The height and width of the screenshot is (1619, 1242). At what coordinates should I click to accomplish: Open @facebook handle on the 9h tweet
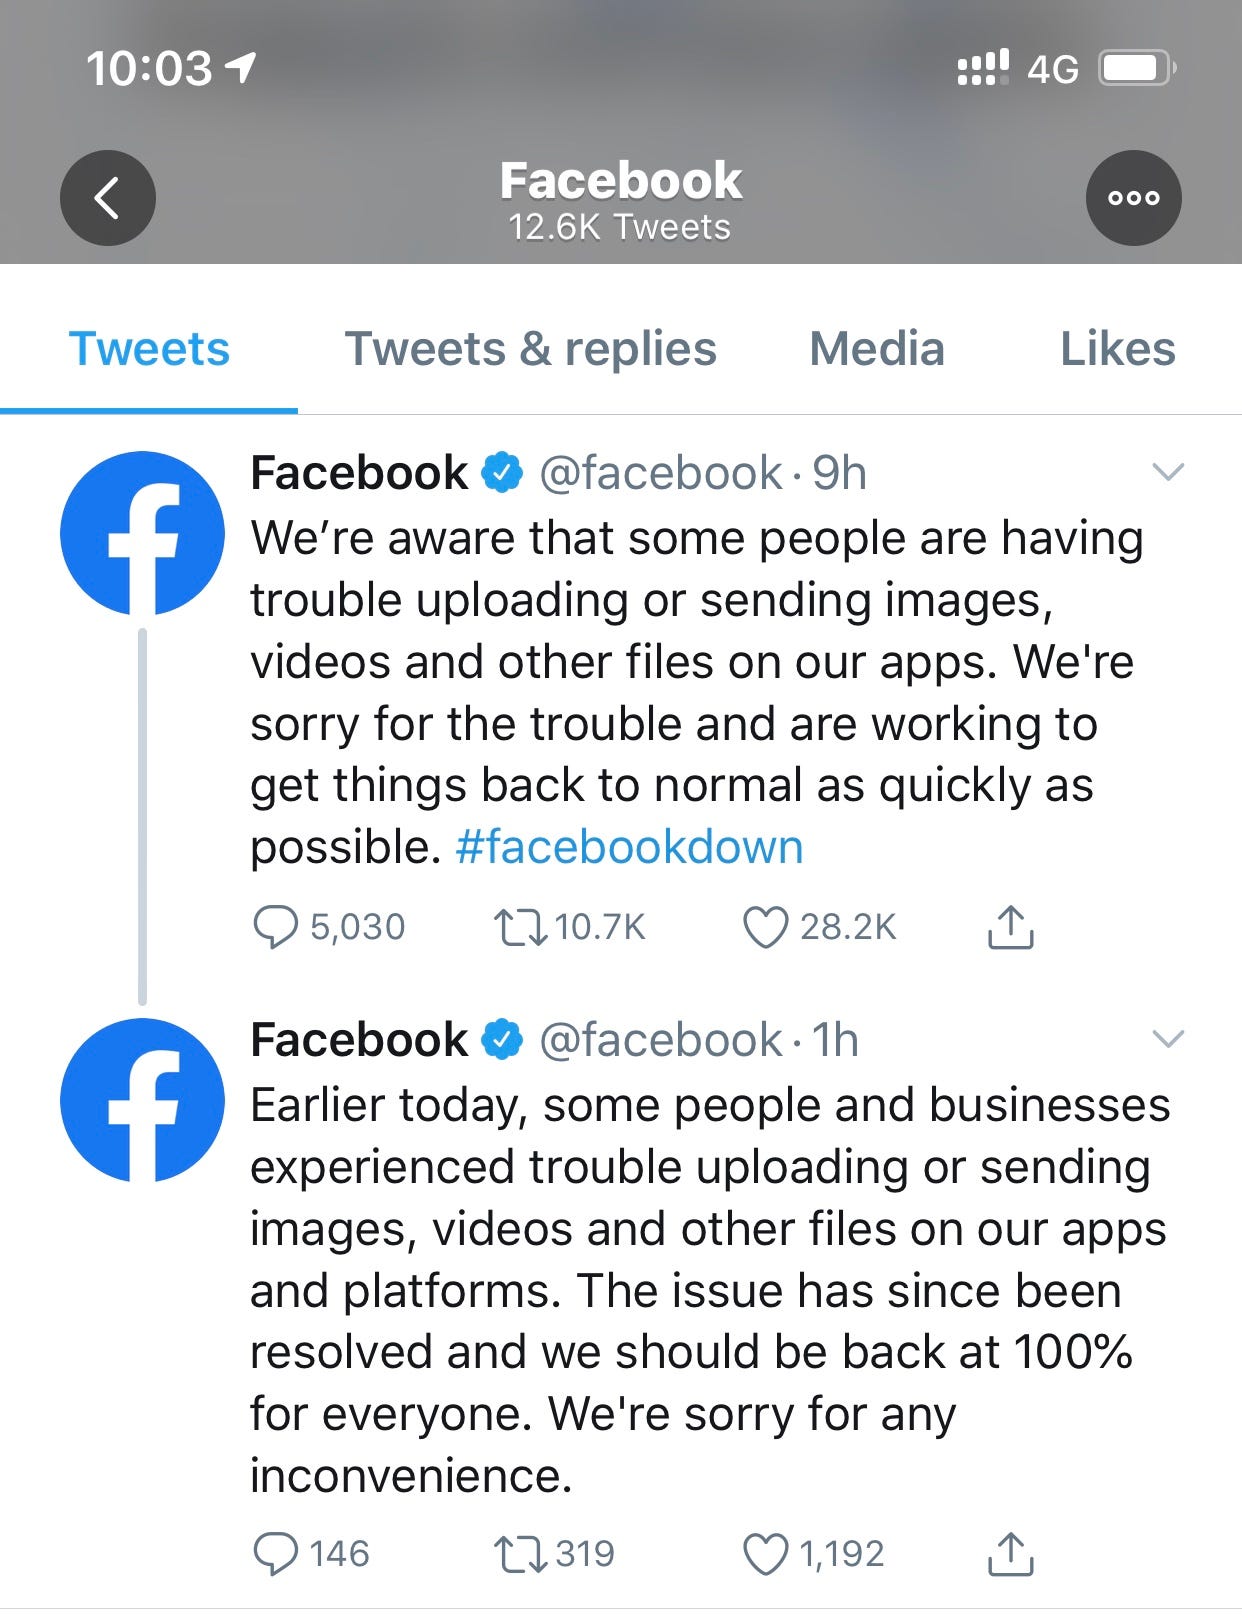tap(661, 473)
